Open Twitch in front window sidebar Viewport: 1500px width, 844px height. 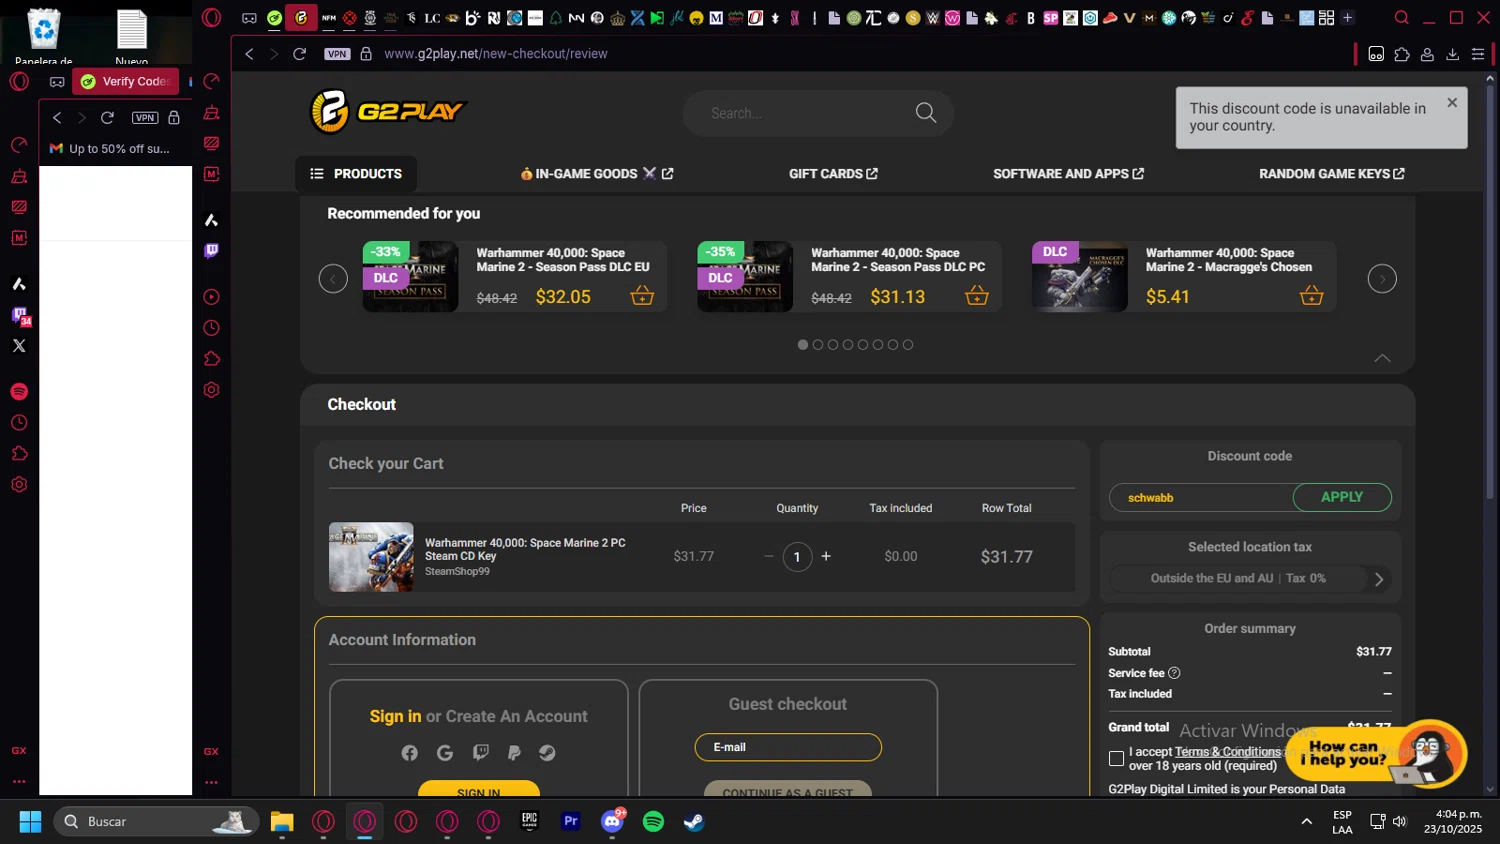coord(211,250)
